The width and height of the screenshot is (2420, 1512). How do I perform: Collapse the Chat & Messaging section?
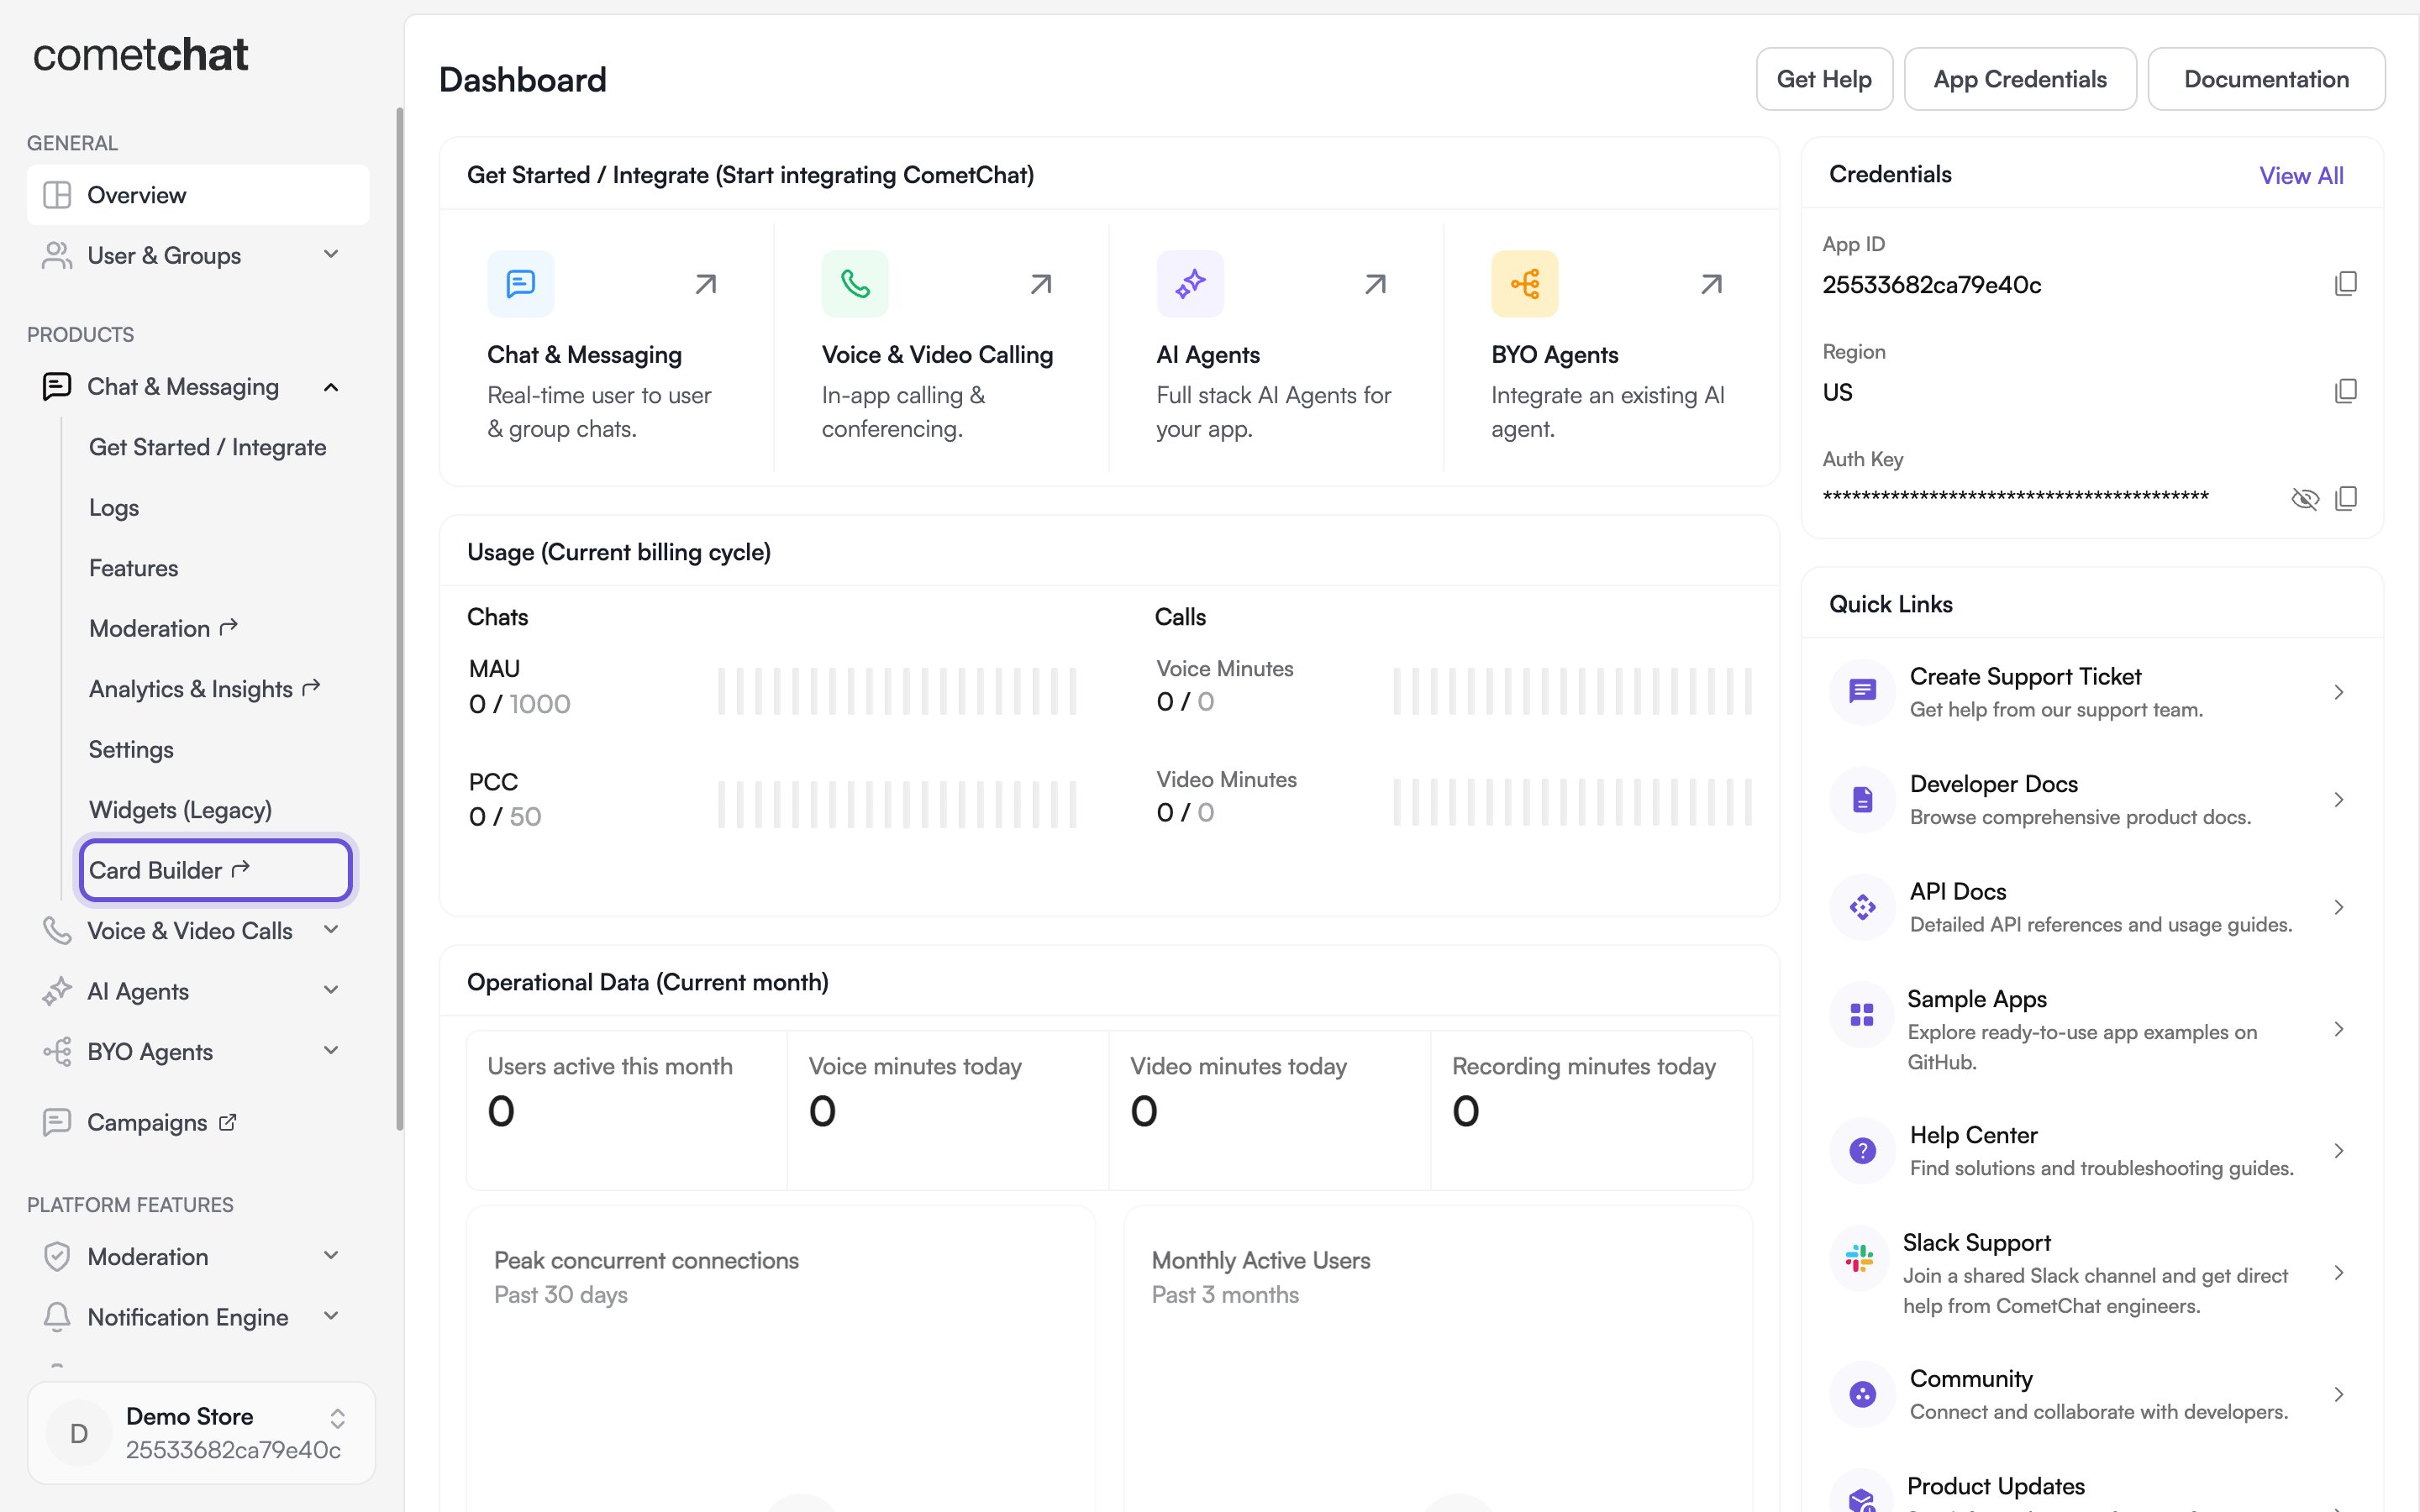[x=331, y=387]
